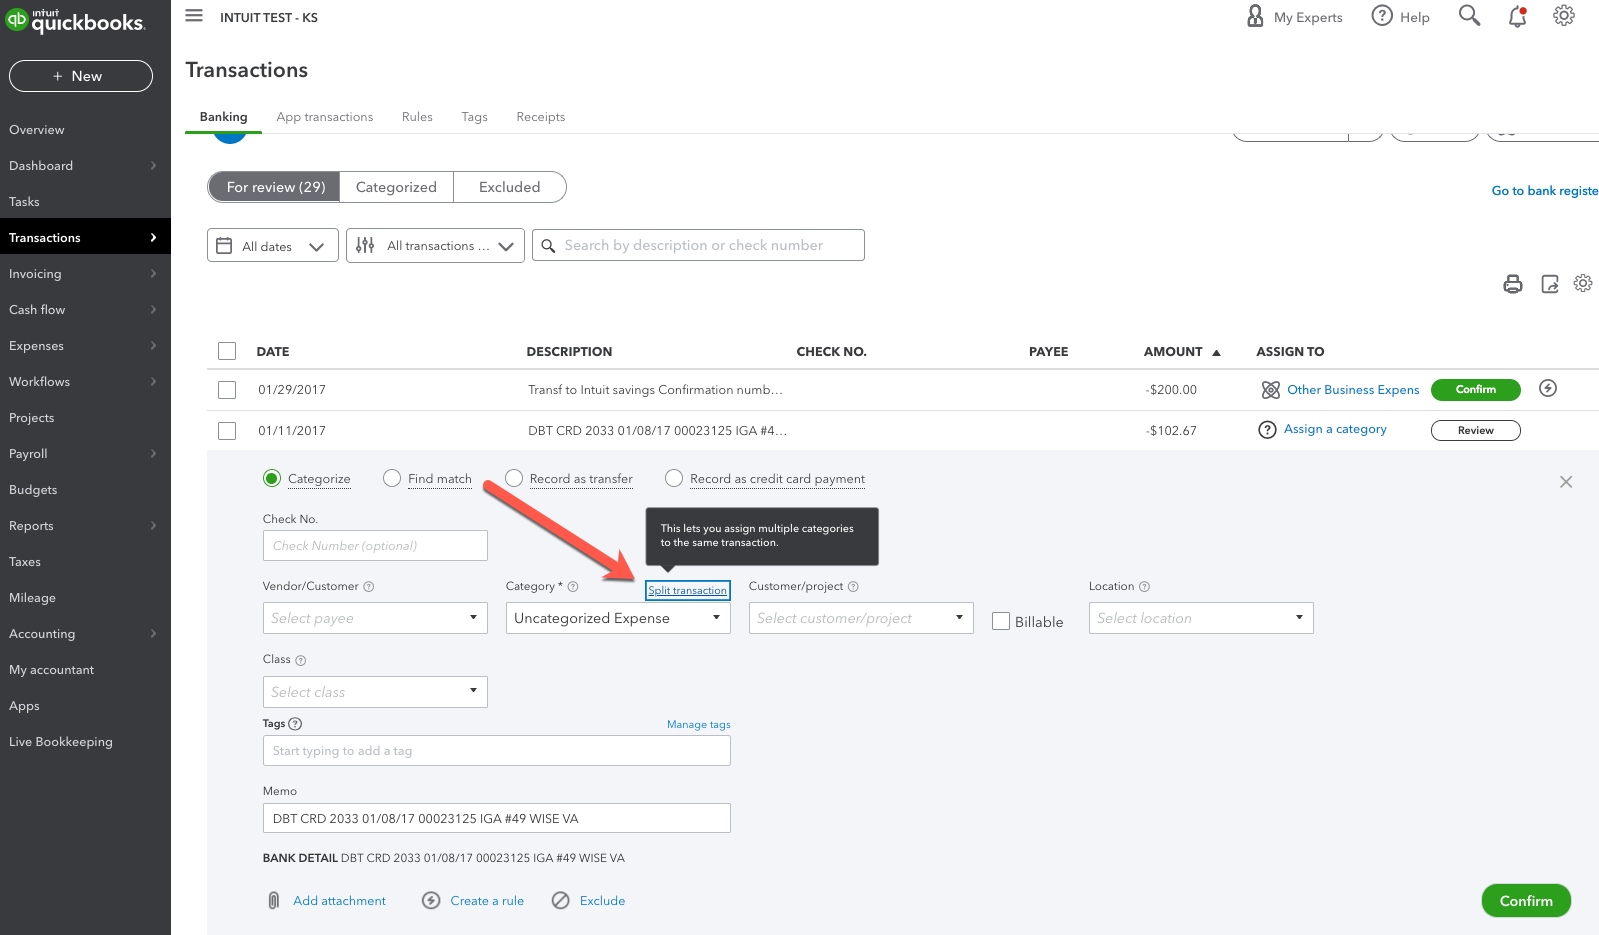The image size is (1599, 935).
Task: Open the top-right settings gear
Action: (1564, 16)
